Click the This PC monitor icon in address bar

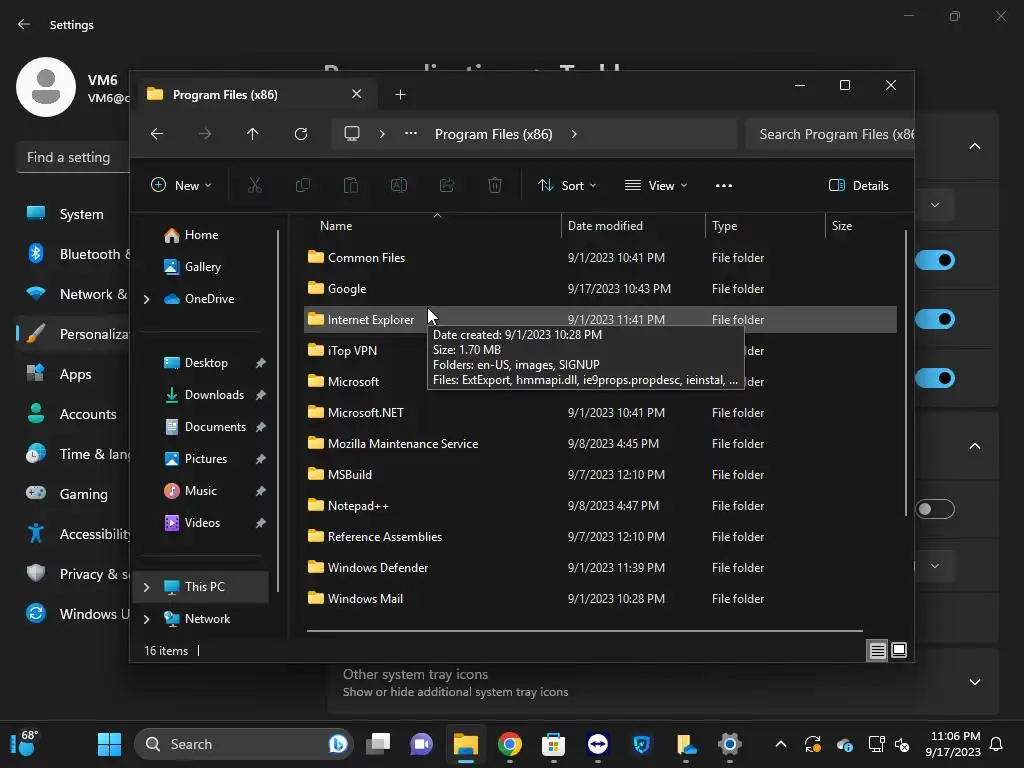tap(352, 134)
